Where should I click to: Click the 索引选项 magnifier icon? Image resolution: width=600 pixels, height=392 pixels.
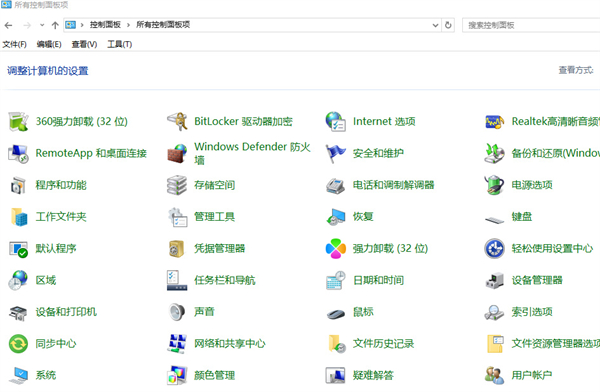[x=494, y=312]
